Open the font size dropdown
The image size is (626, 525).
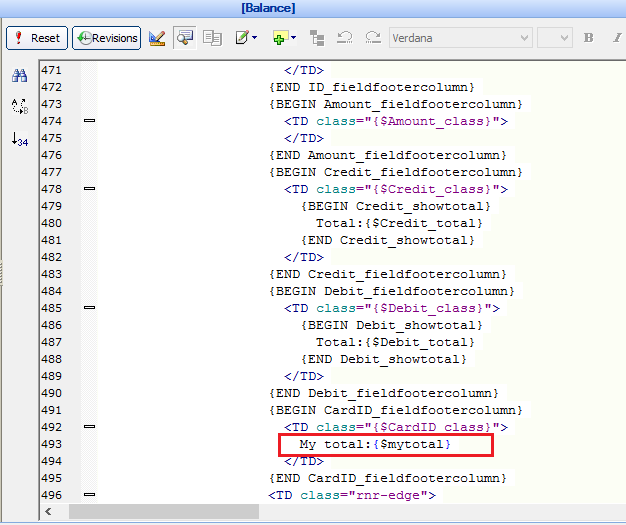(x=555, y=38)
